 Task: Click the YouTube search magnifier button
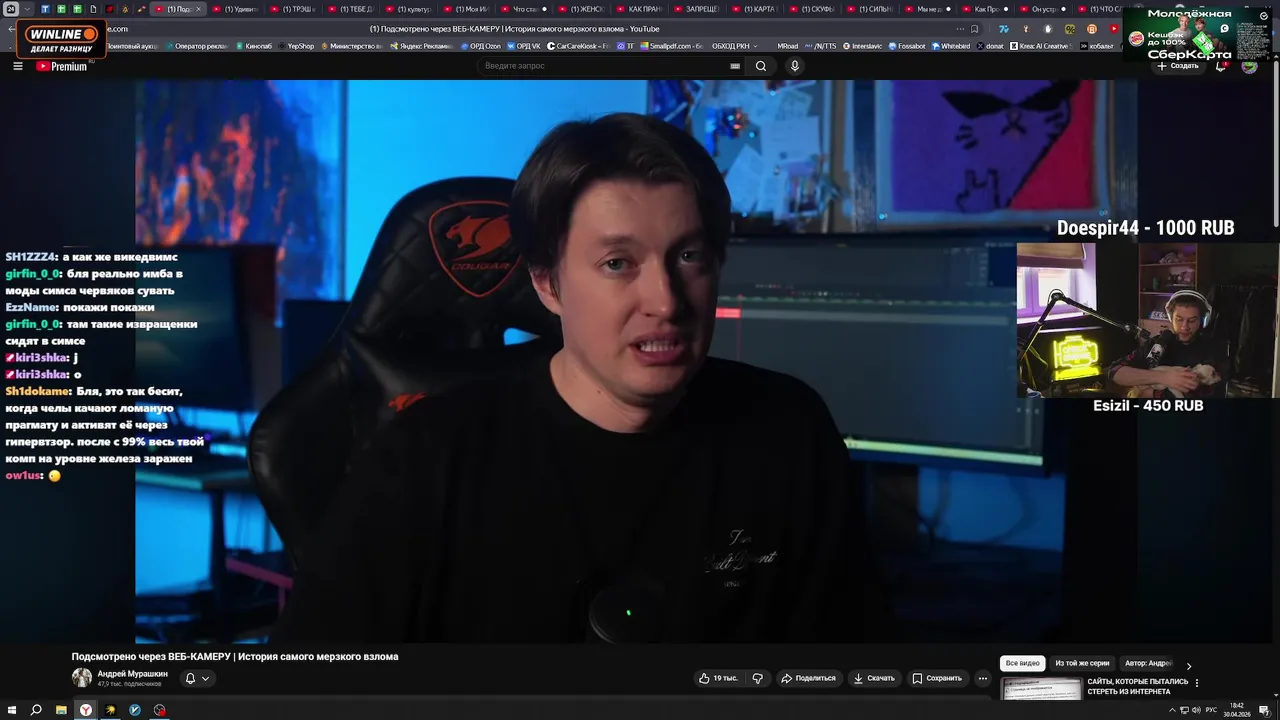point(761,66)
